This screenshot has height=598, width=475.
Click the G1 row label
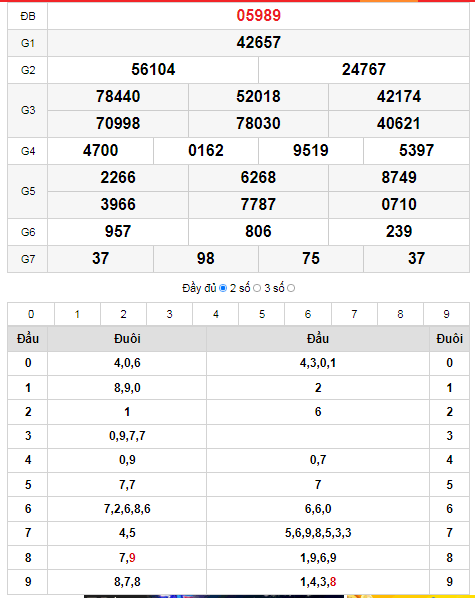tap(28, 43)
